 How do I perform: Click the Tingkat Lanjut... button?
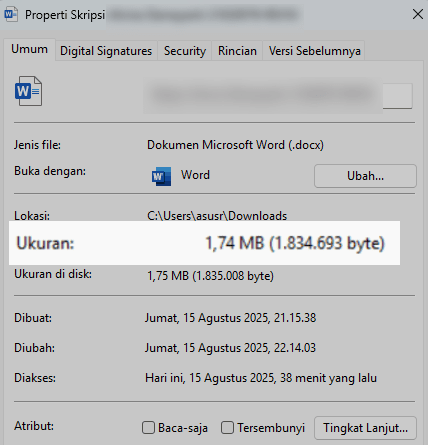pyautogui.click(x=365, y=428)
